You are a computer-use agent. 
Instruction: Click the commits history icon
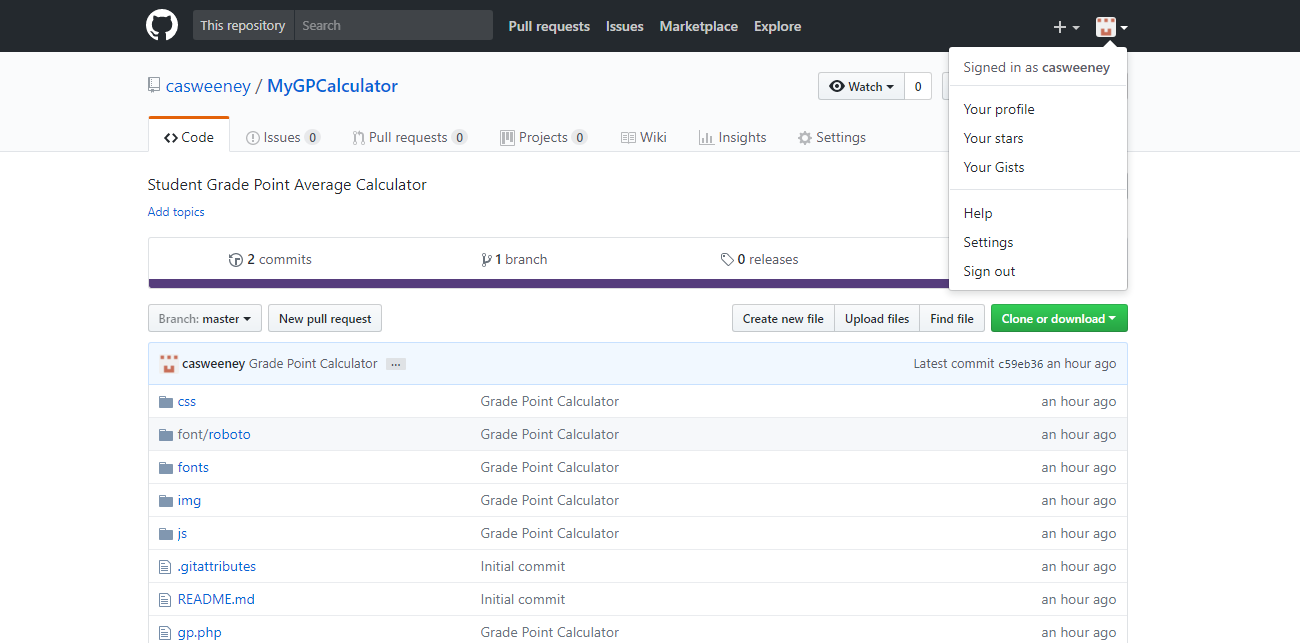(x=236, y=260)
